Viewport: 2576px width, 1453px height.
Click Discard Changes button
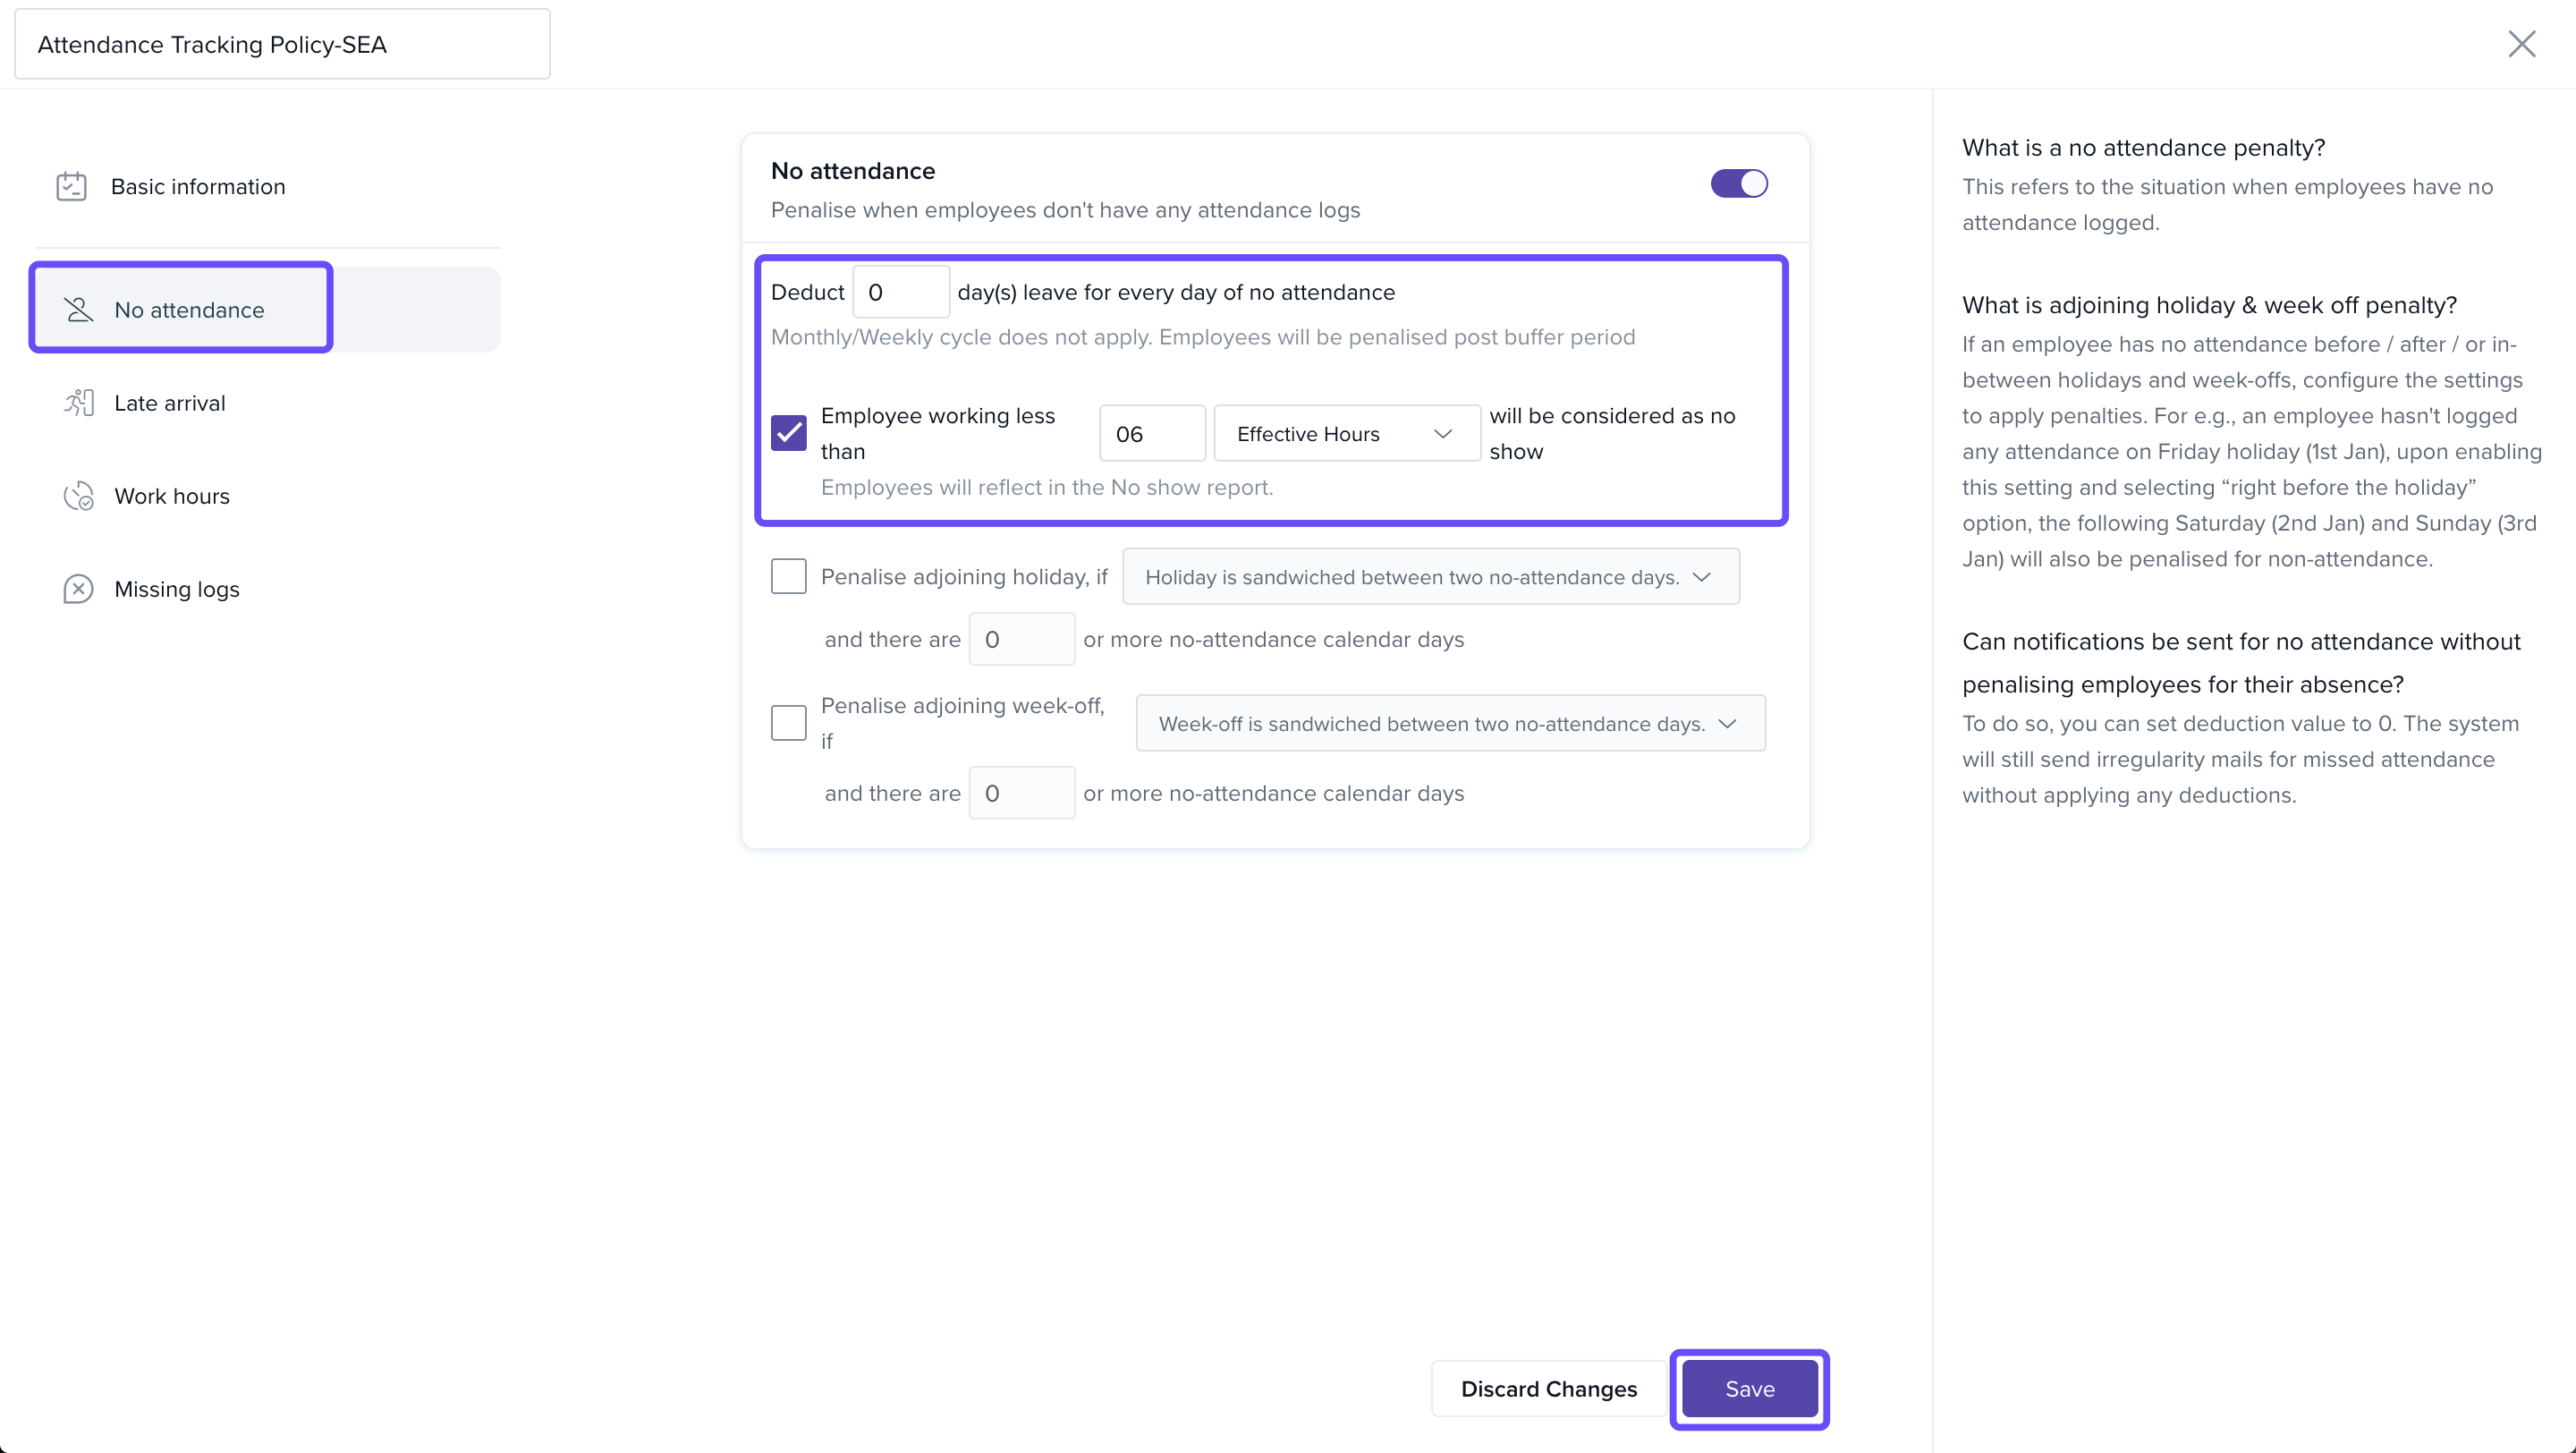[1548, 1388]
